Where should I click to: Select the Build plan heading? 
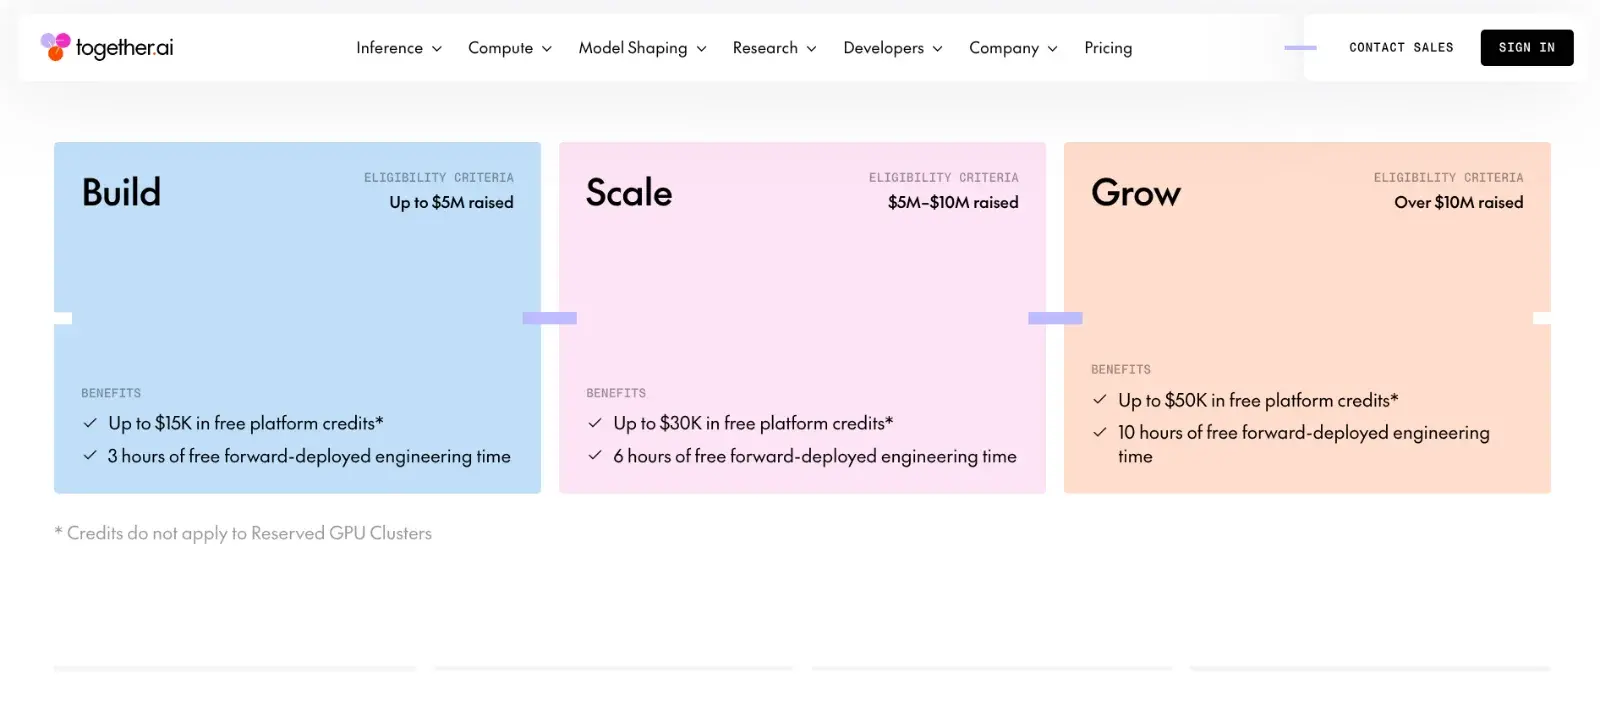pos(121,192)
